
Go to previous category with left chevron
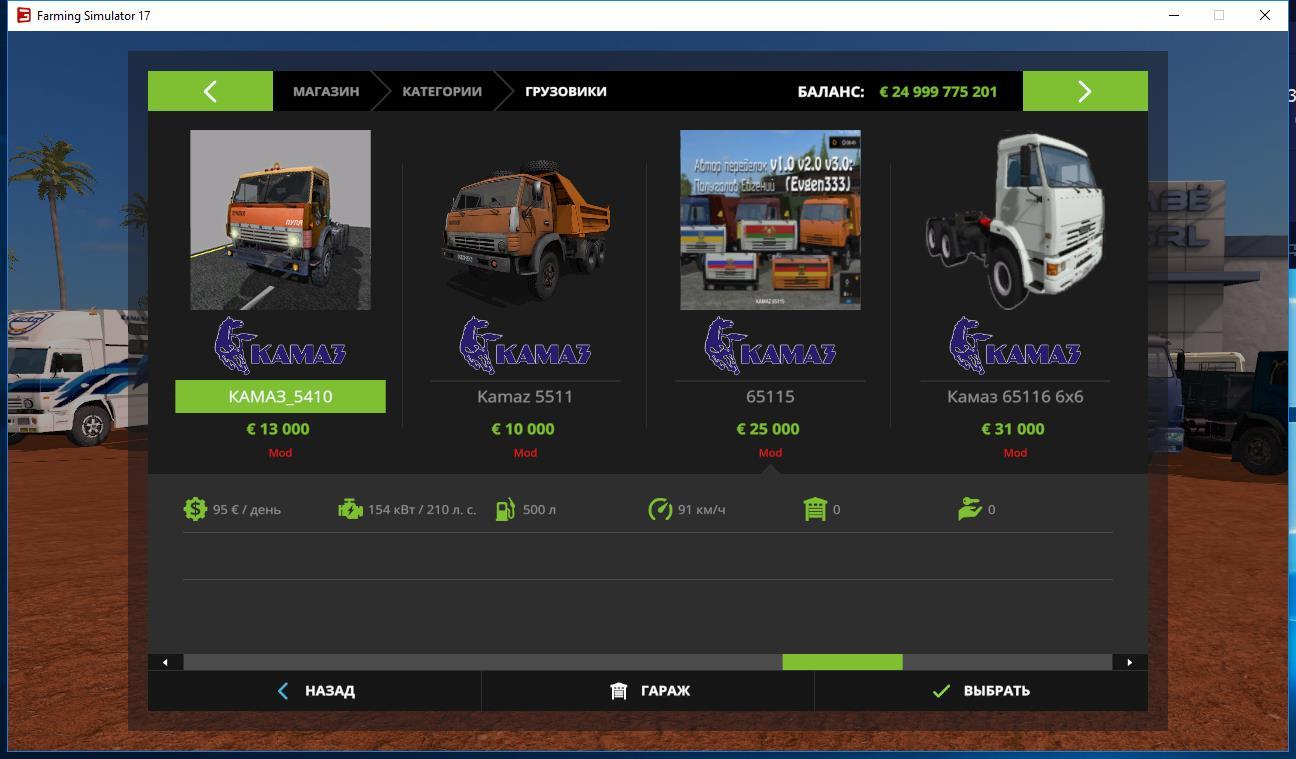210,91
